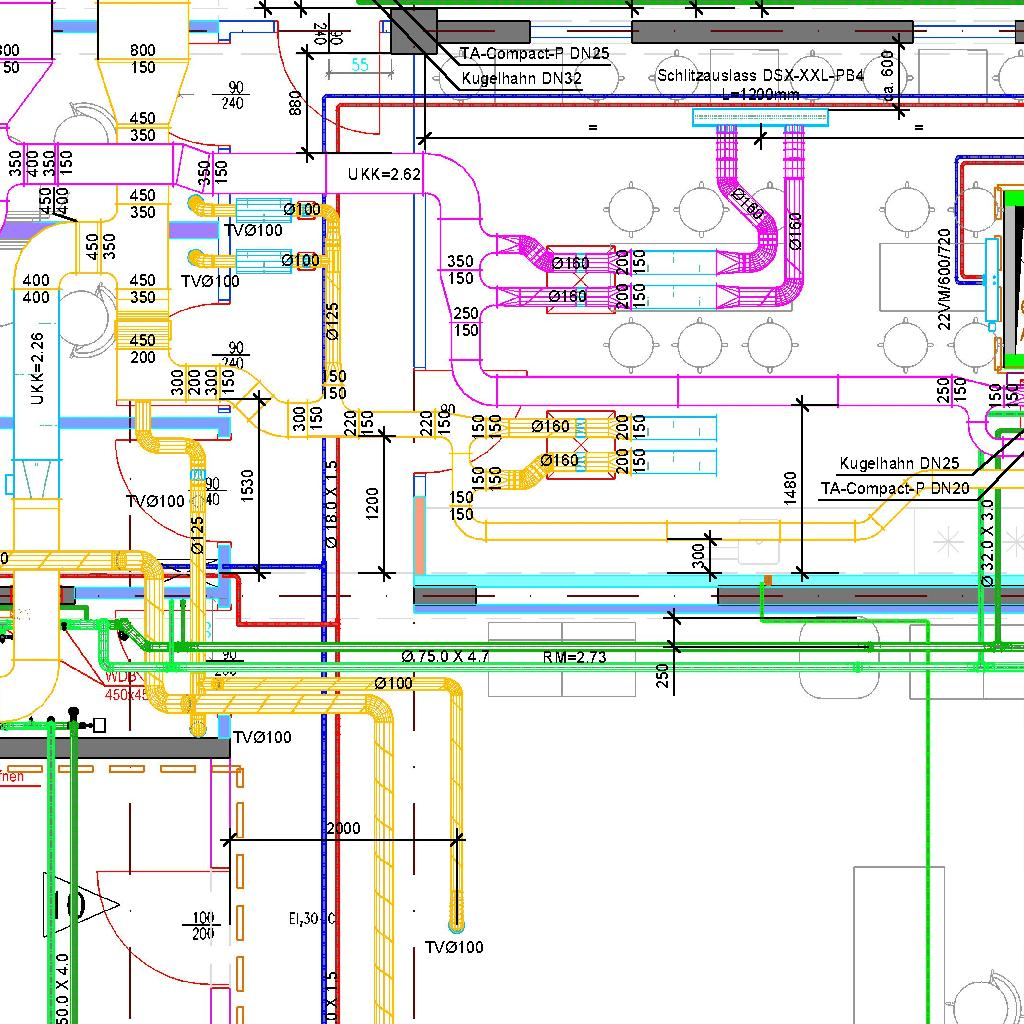Select the RM=2.73 text
1024x1024 pixels.
click(574, 657)
